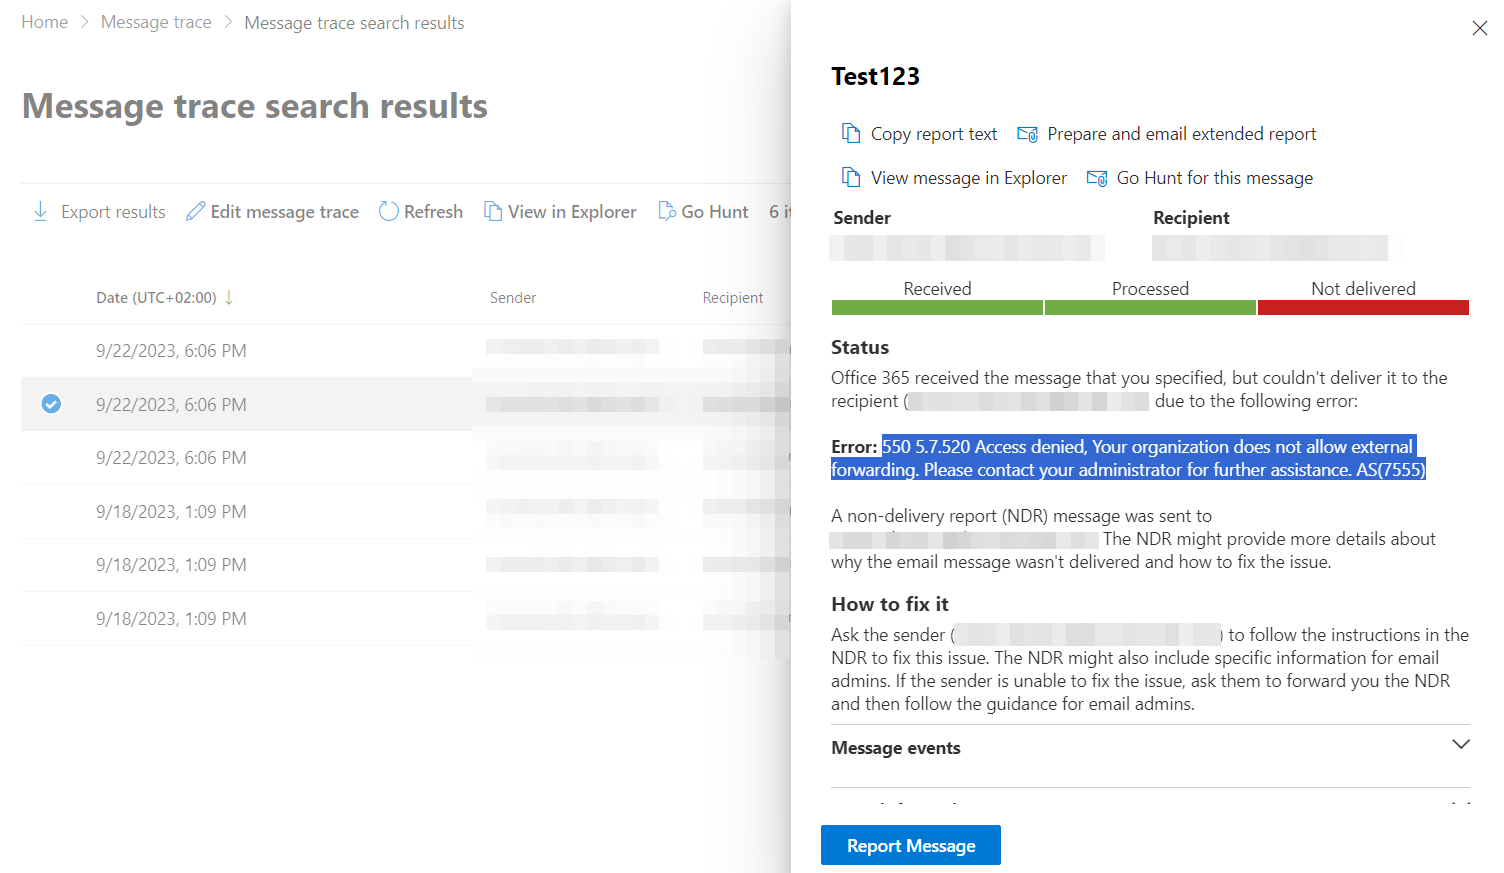Click the highlighted 550 5.7.520 error text
Image resolution: width=1504 pixels, height=873 pixels.
pos(1128,458)
